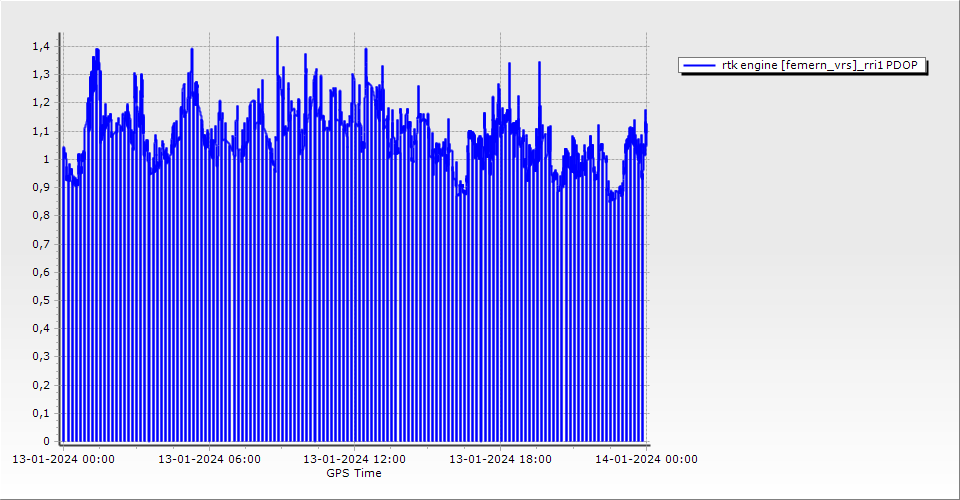Click the 0,9 value on the y-axis

(40, 187)
